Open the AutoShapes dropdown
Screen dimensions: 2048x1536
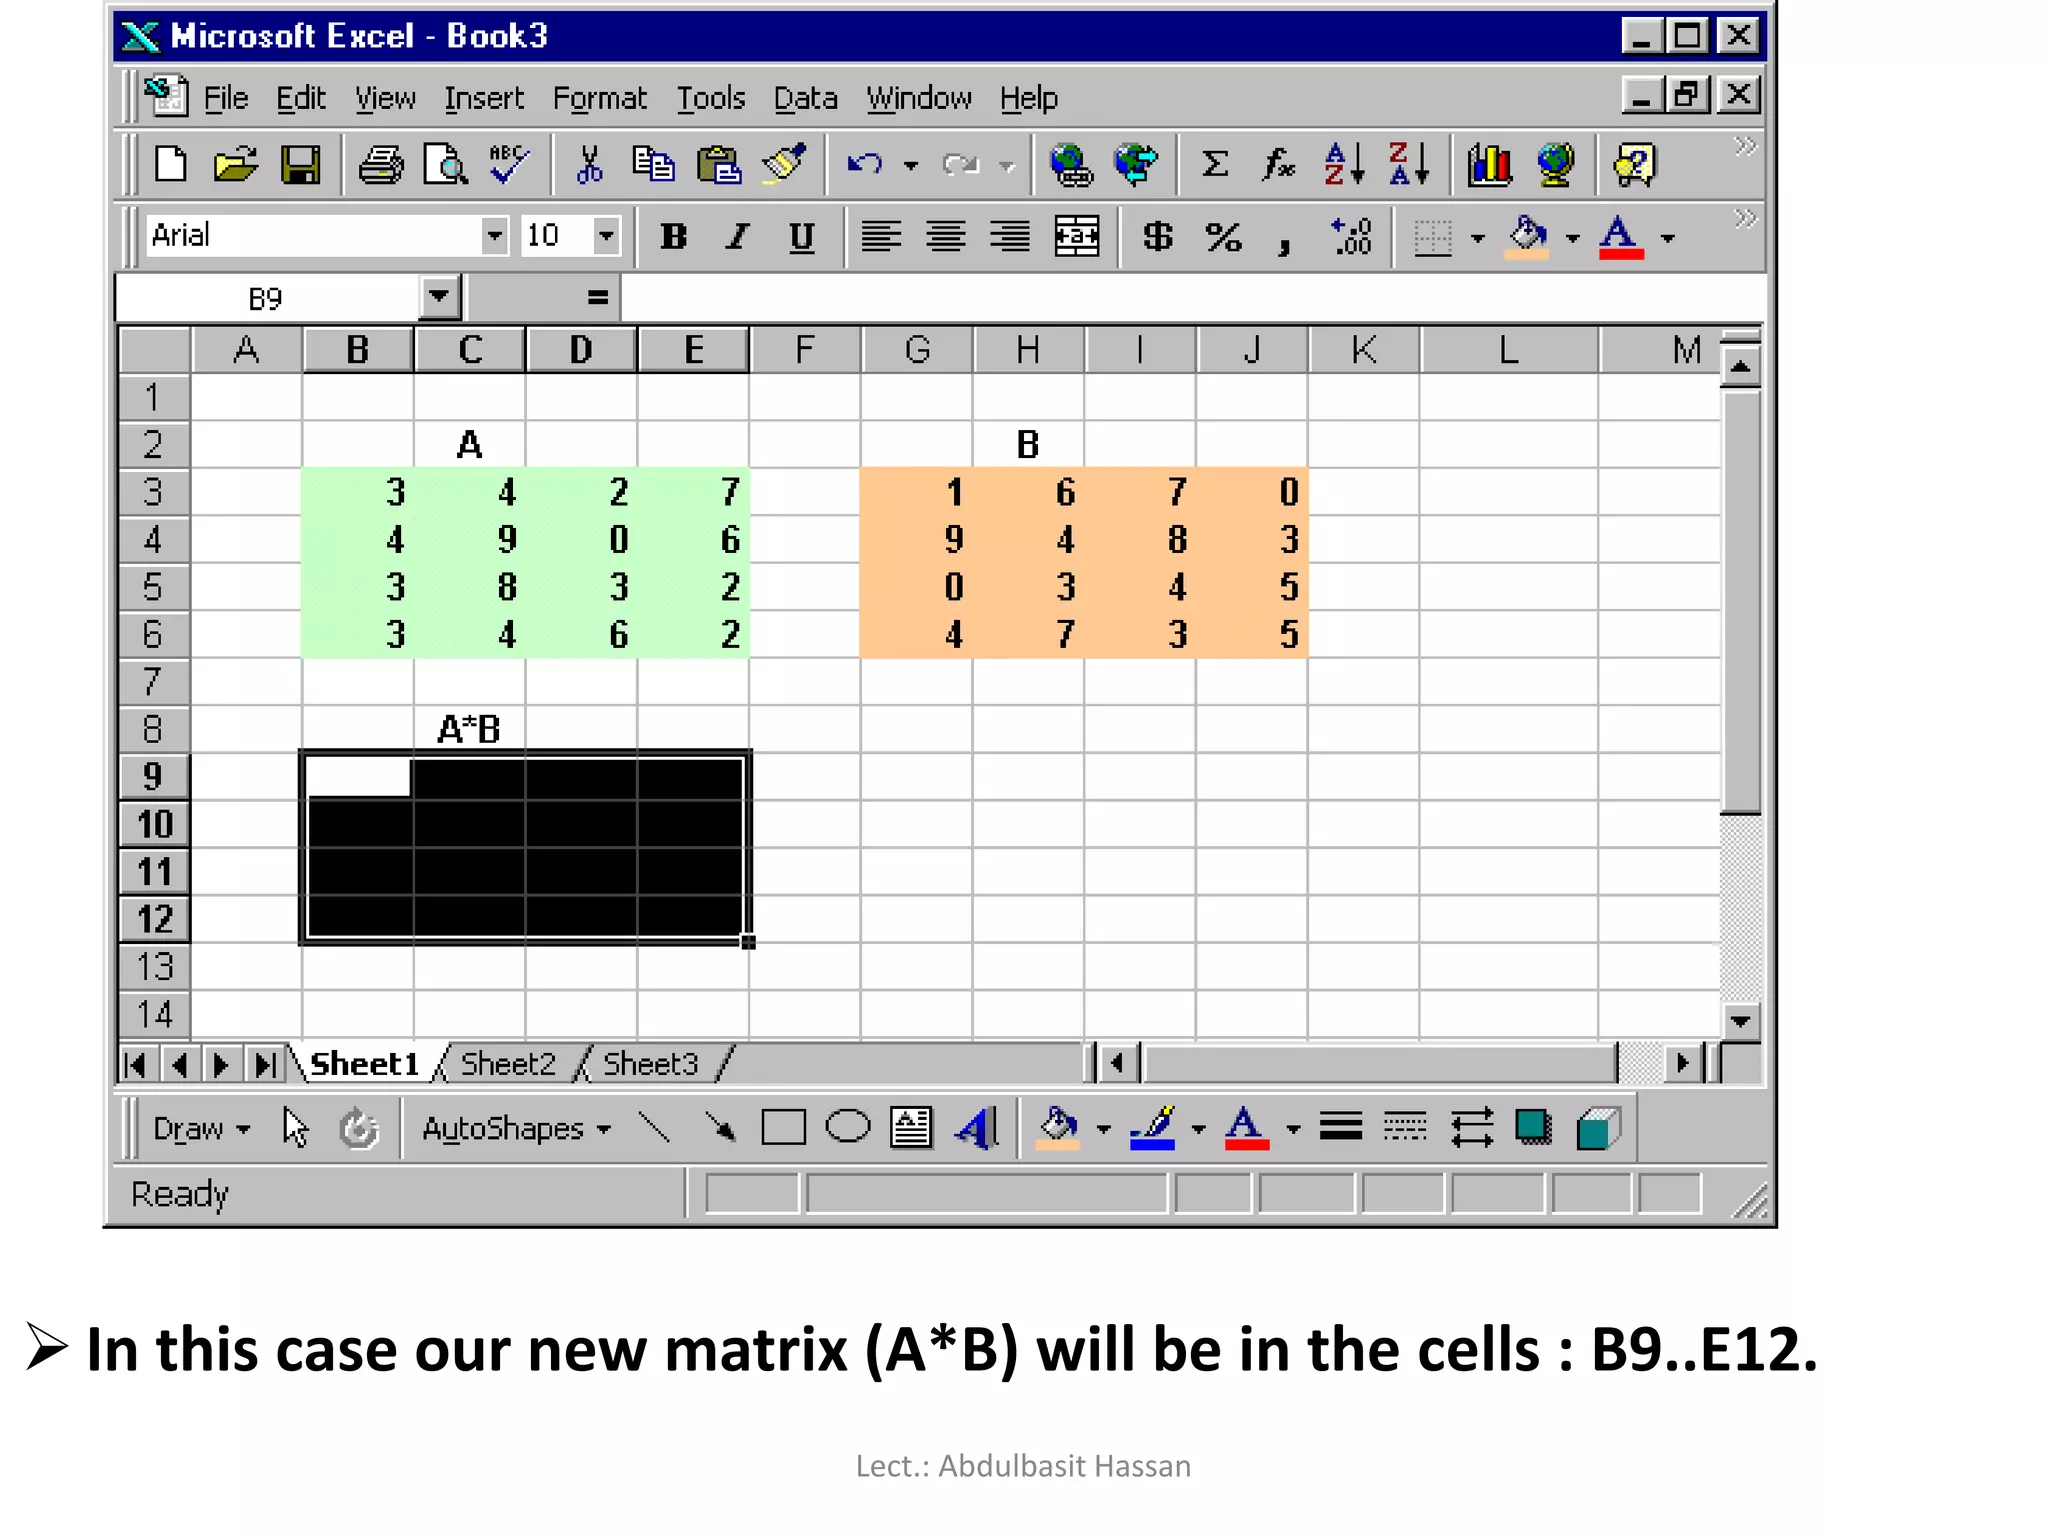click(516, 1128)
